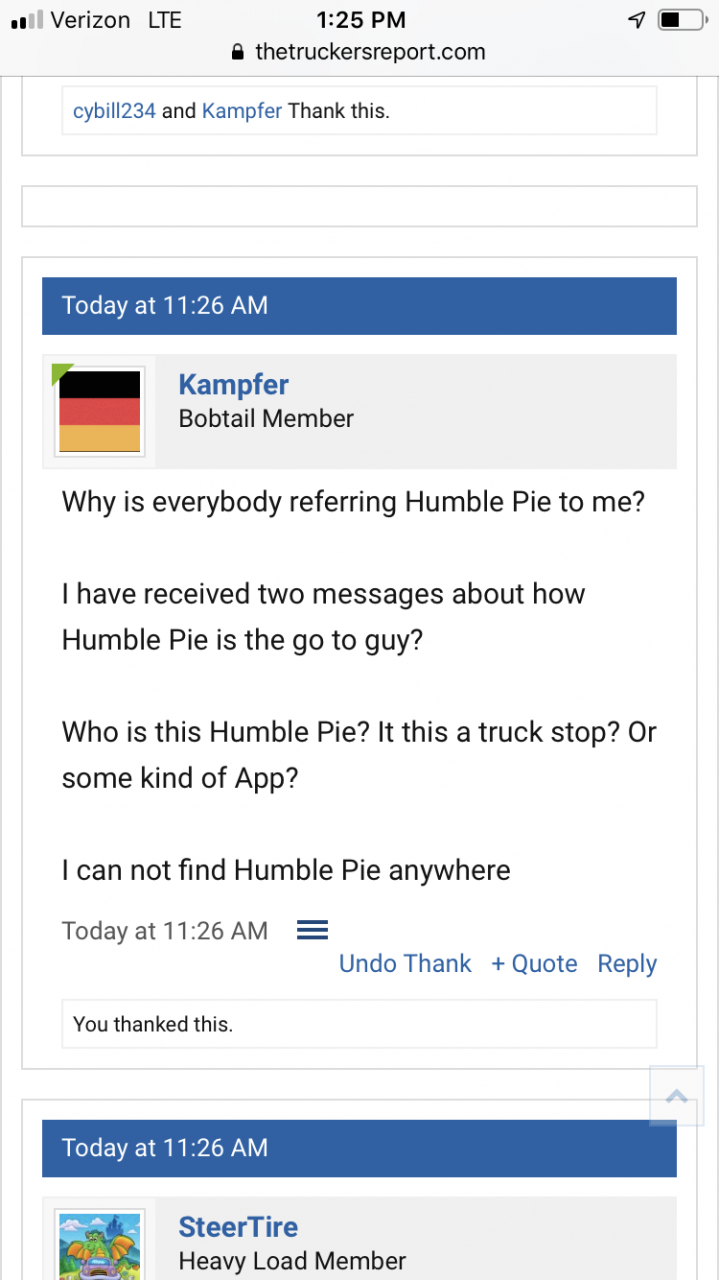
Task: Undo Thank on Kampfer's post
Action: tap(405, 963)
